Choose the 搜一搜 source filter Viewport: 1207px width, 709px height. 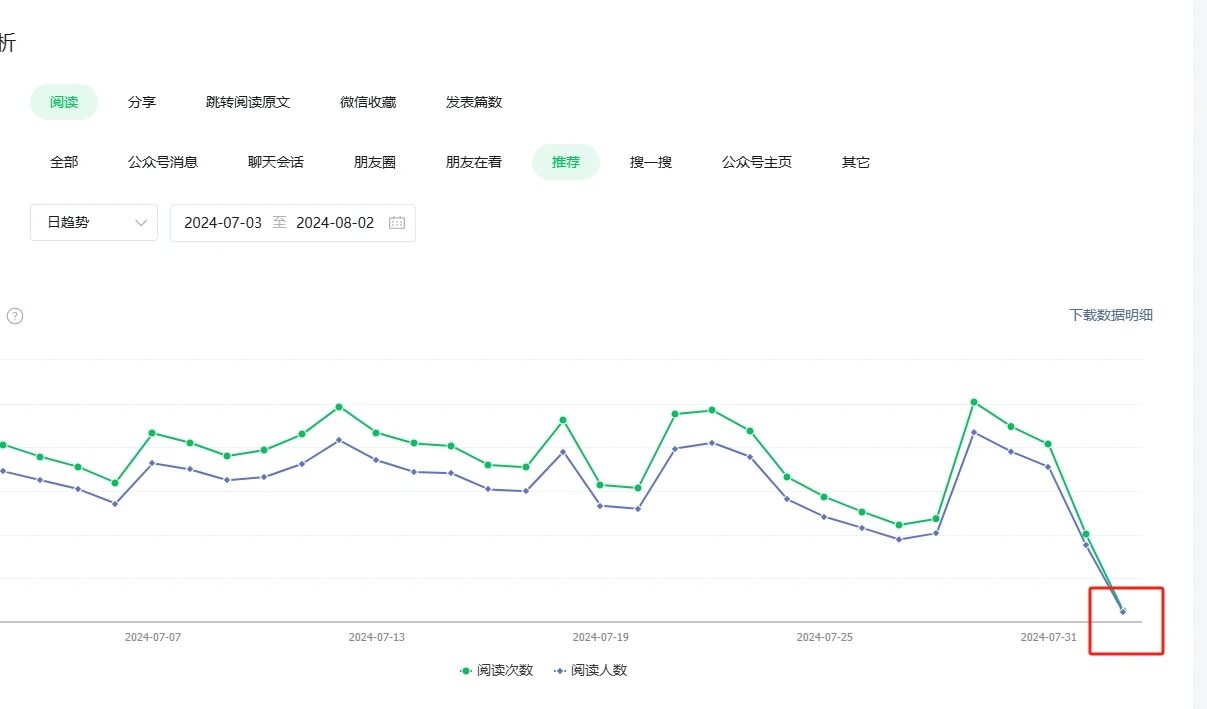[651, 162]
